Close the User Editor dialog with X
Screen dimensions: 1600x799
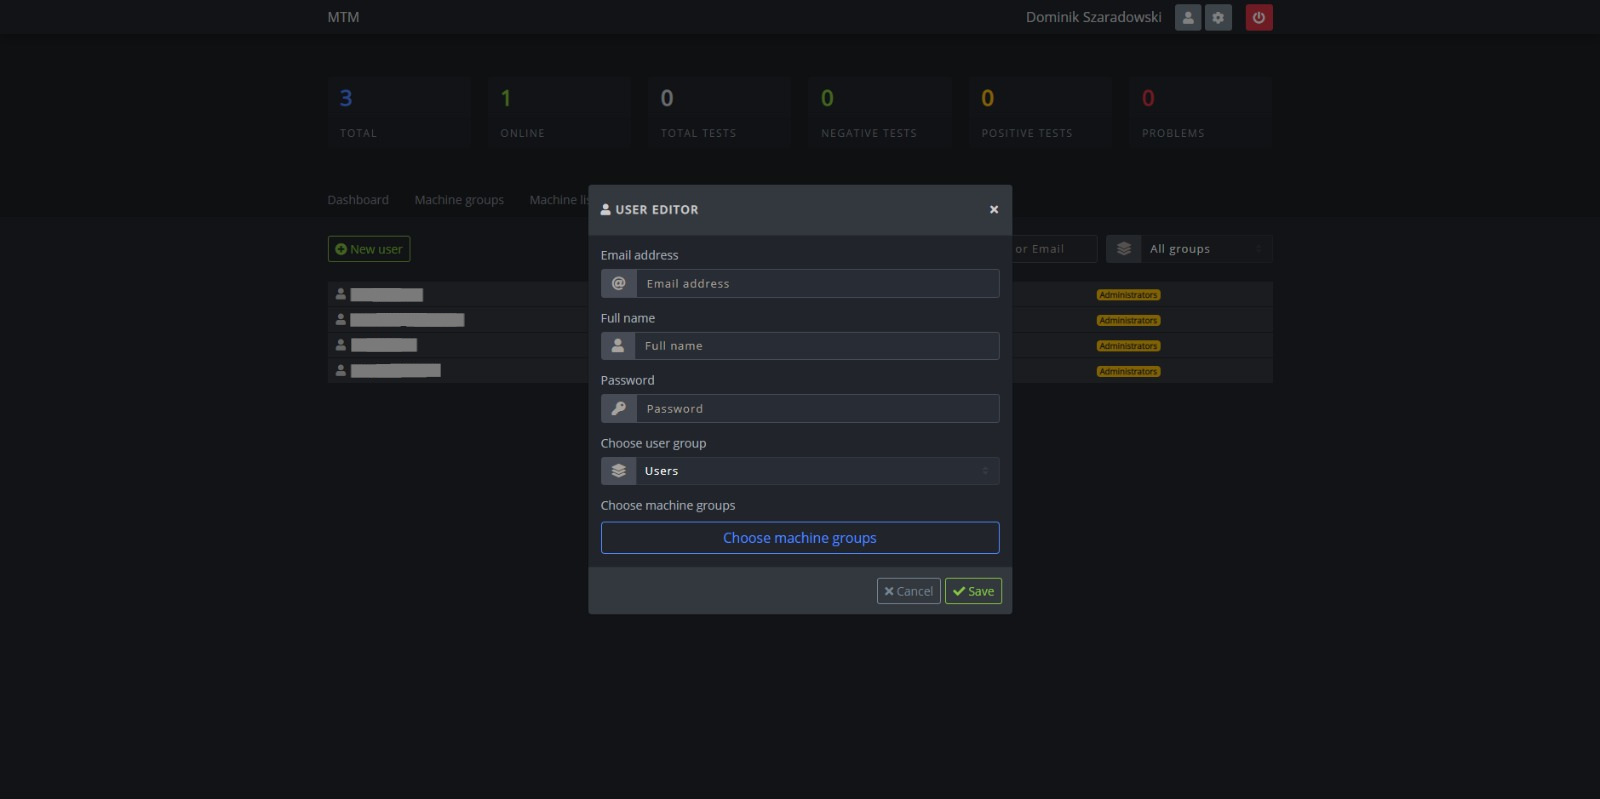tap(993, 210)
